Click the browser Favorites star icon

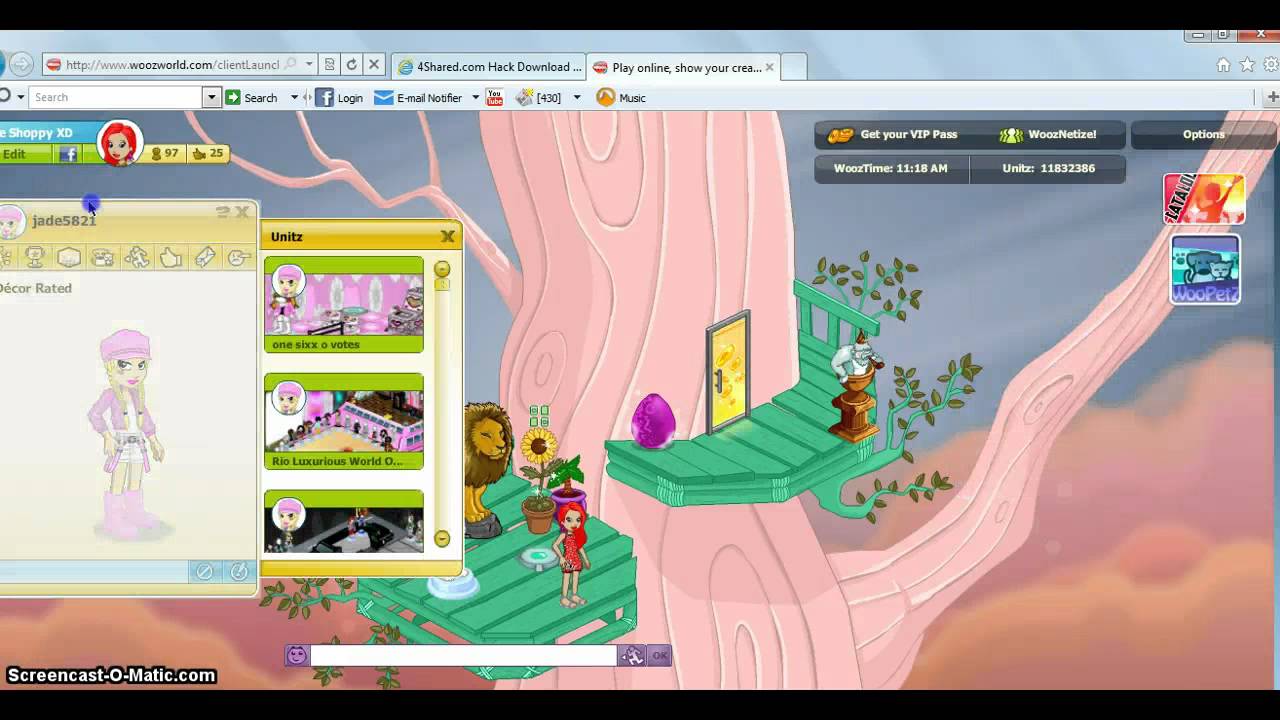[x=1247, y=65]
